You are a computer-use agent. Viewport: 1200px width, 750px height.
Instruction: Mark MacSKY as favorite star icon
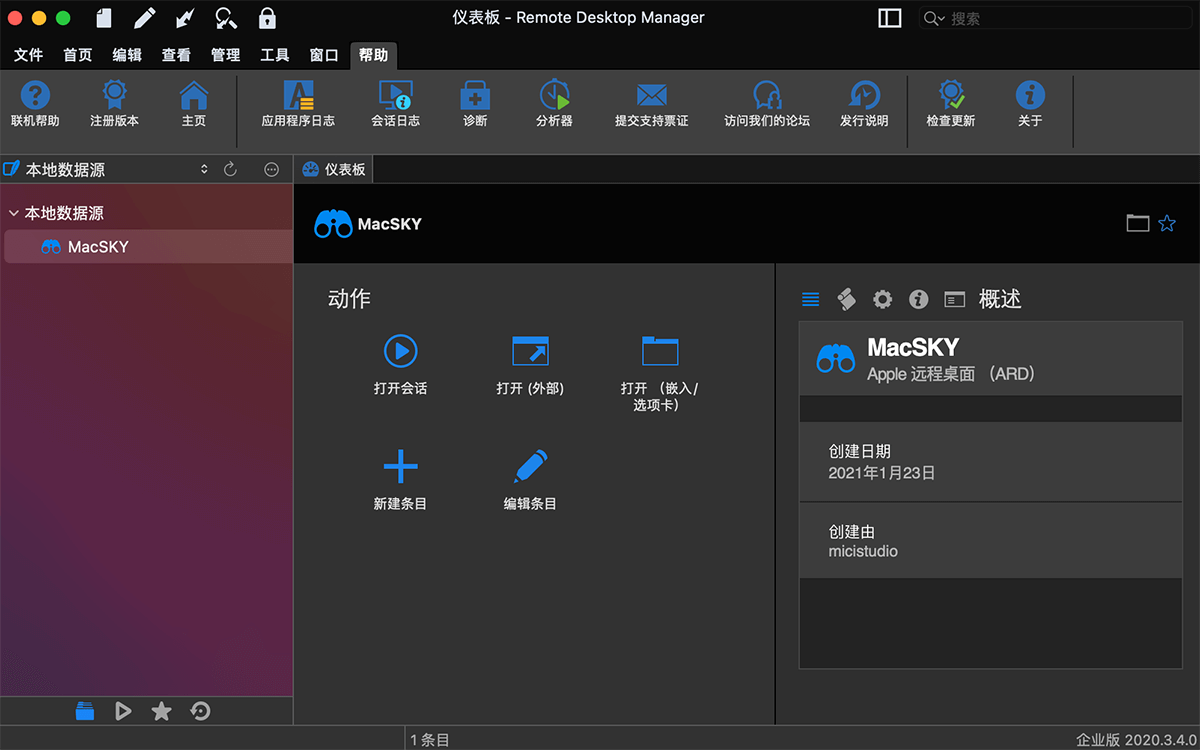click(x=1167, y=223)
